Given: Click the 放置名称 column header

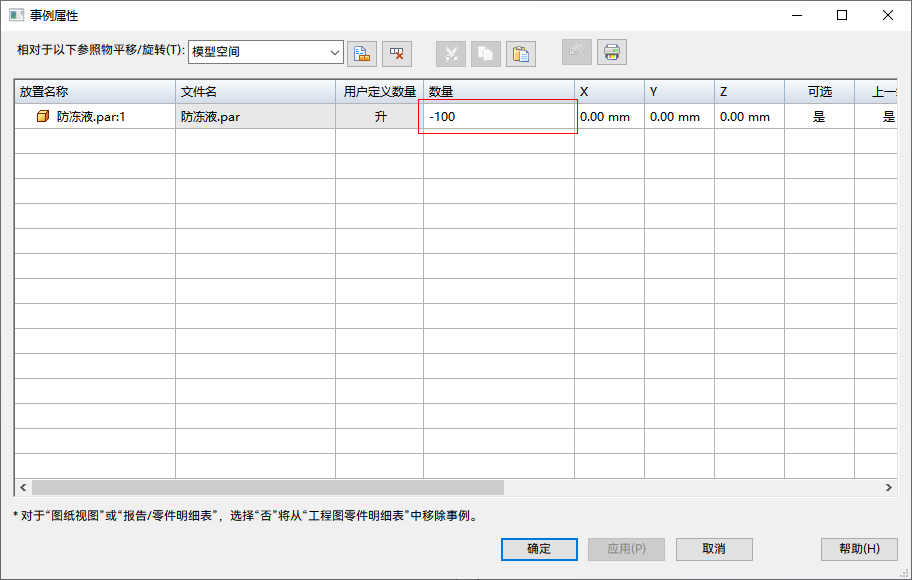Looking at the screenshot, I should coord(95,91).
